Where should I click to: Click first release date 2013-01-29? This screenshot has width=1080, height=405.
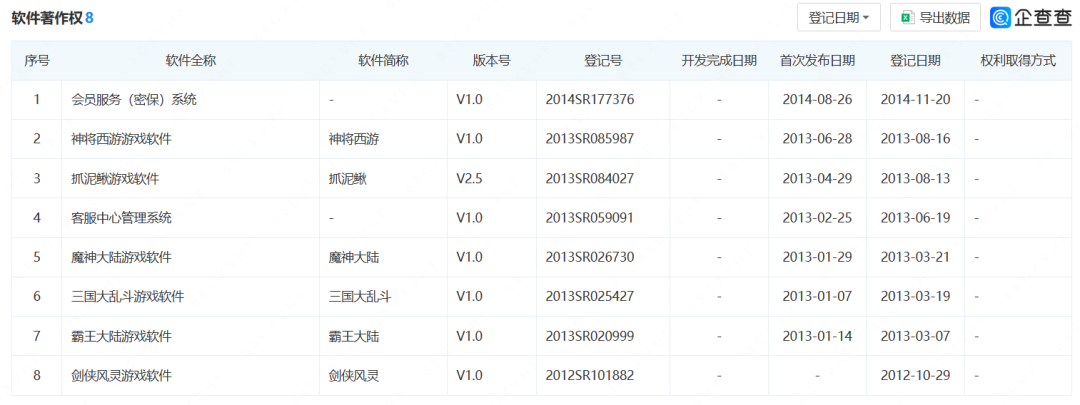tap(818, 258)
